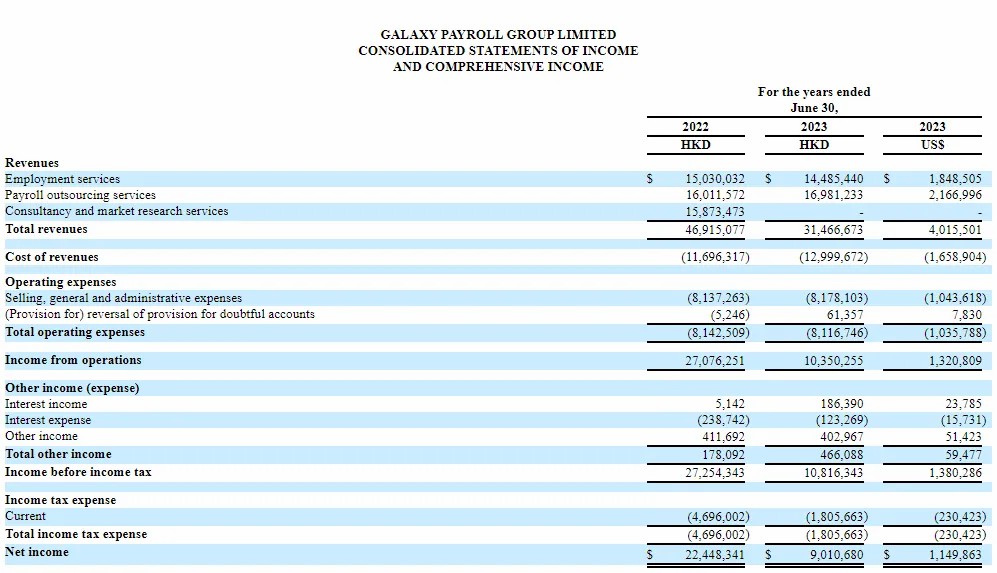
Task: Click the value (12,999,672)
Action: [834, 257]
